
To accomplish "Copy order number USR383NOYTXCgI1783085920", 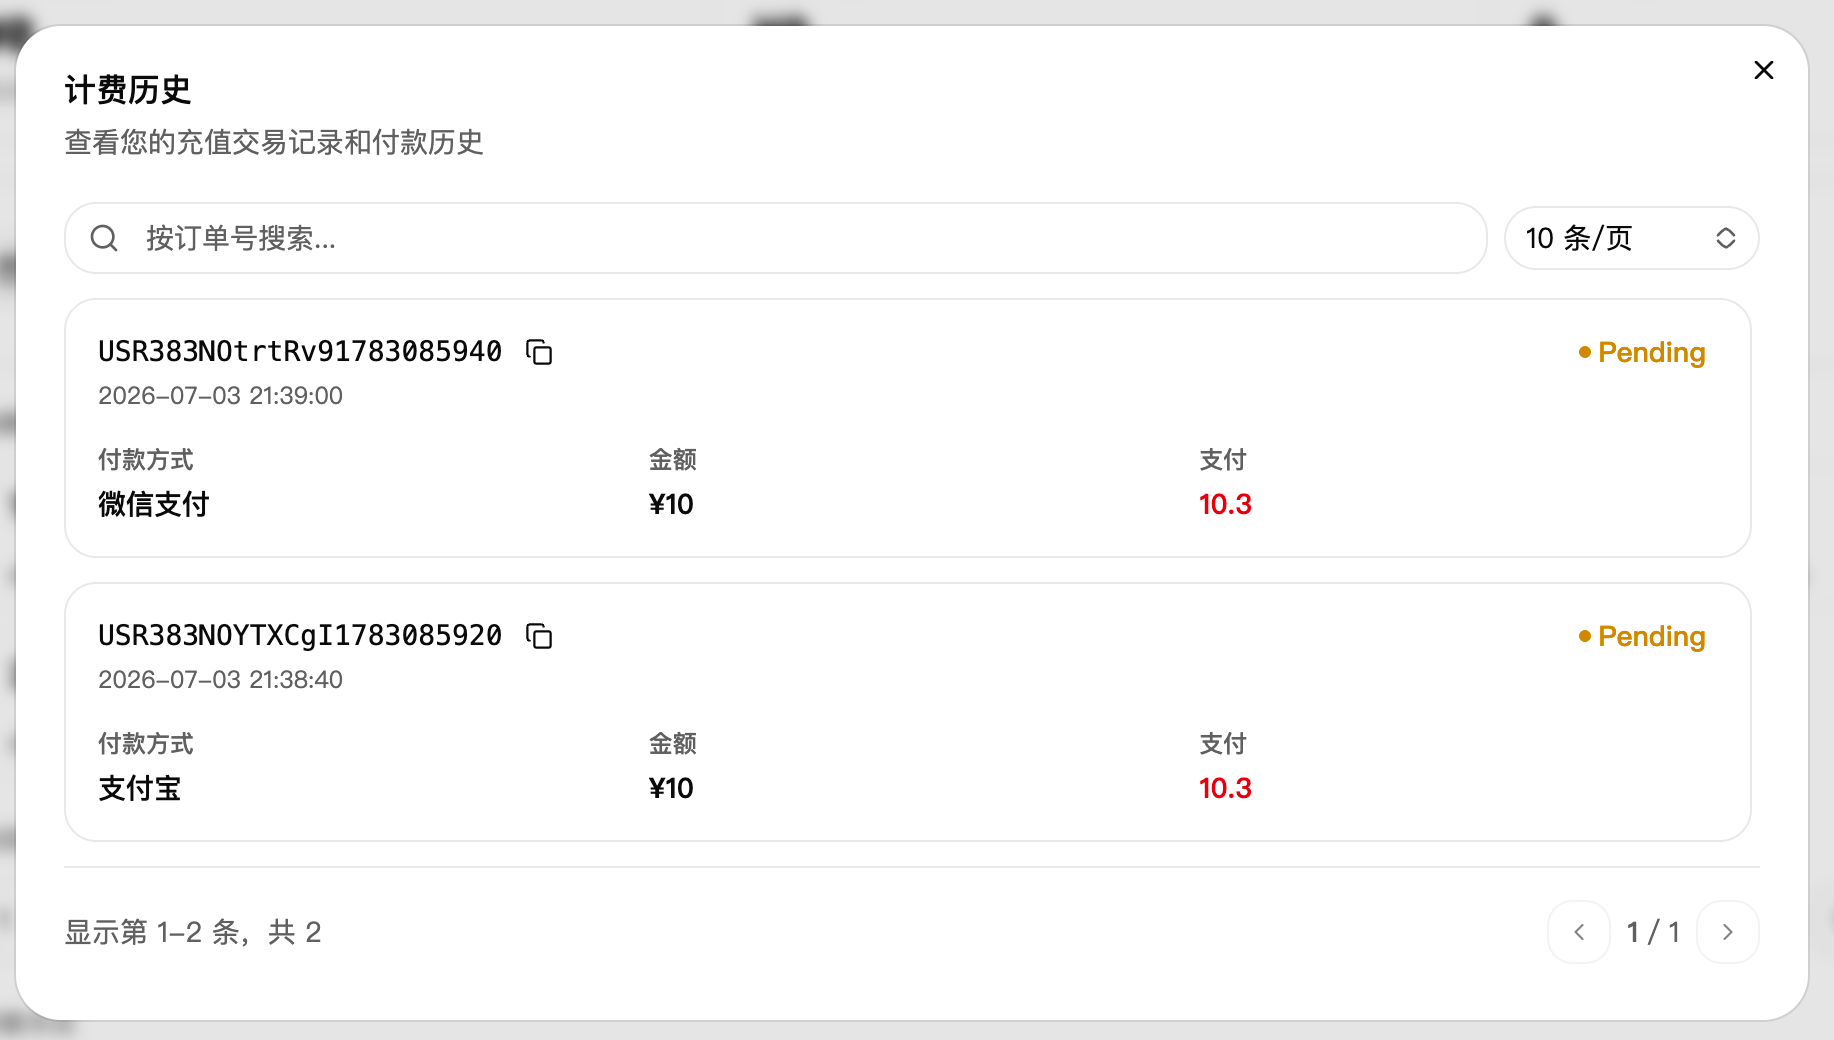I will point(539,636).
